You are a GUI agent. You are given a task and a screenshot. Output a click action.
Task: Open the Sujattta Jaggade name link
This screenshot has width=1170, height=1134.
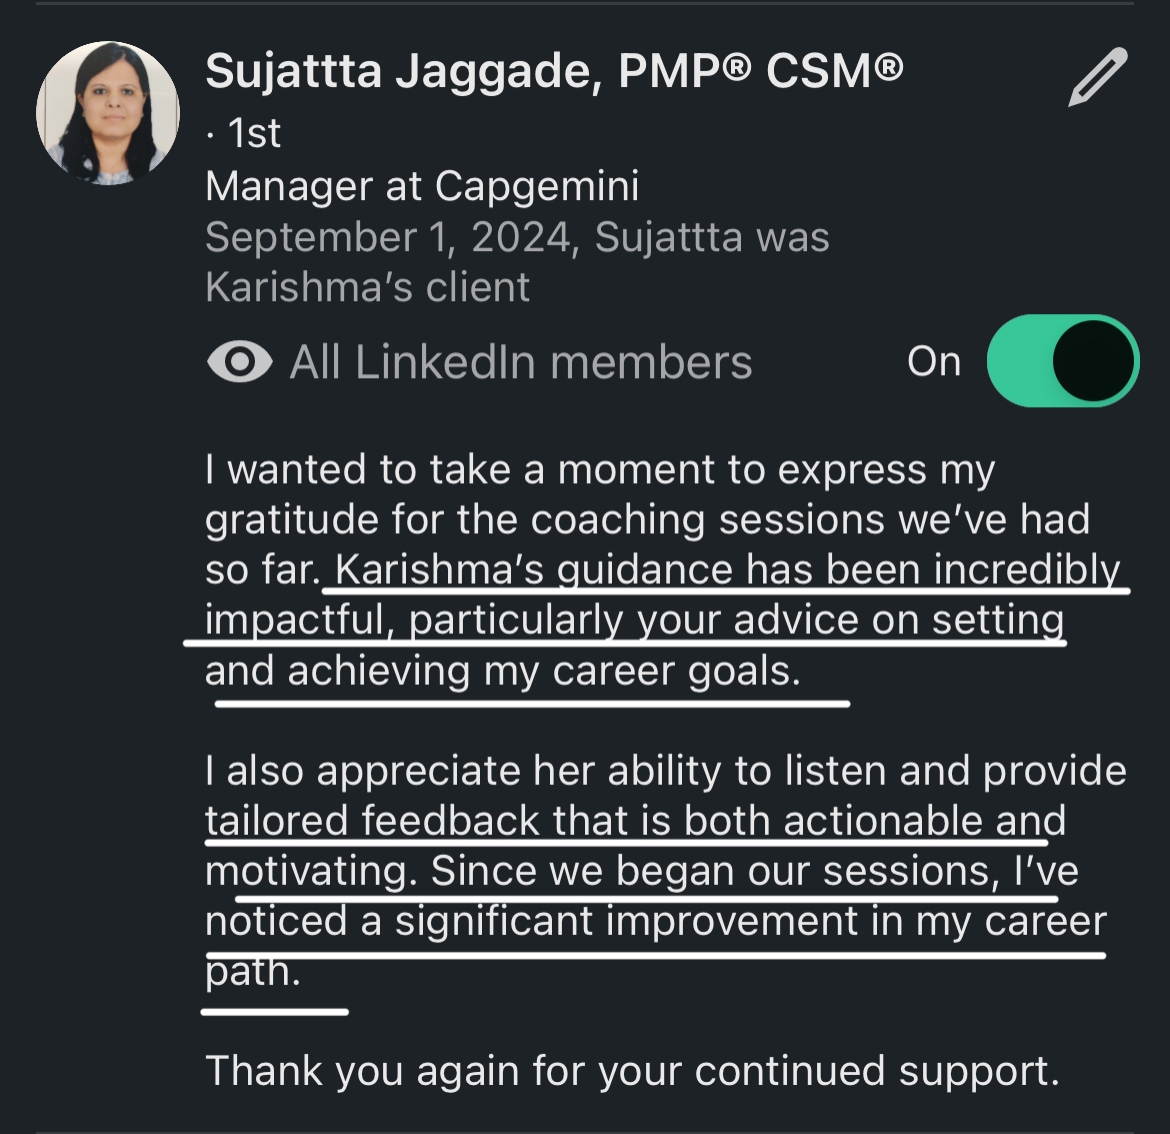click(x=402, y=71)
